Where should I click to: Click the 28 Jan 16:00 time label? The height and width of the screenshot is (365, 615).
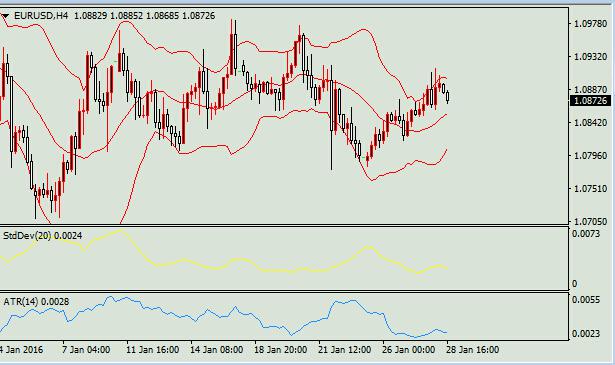coord(472,350)
